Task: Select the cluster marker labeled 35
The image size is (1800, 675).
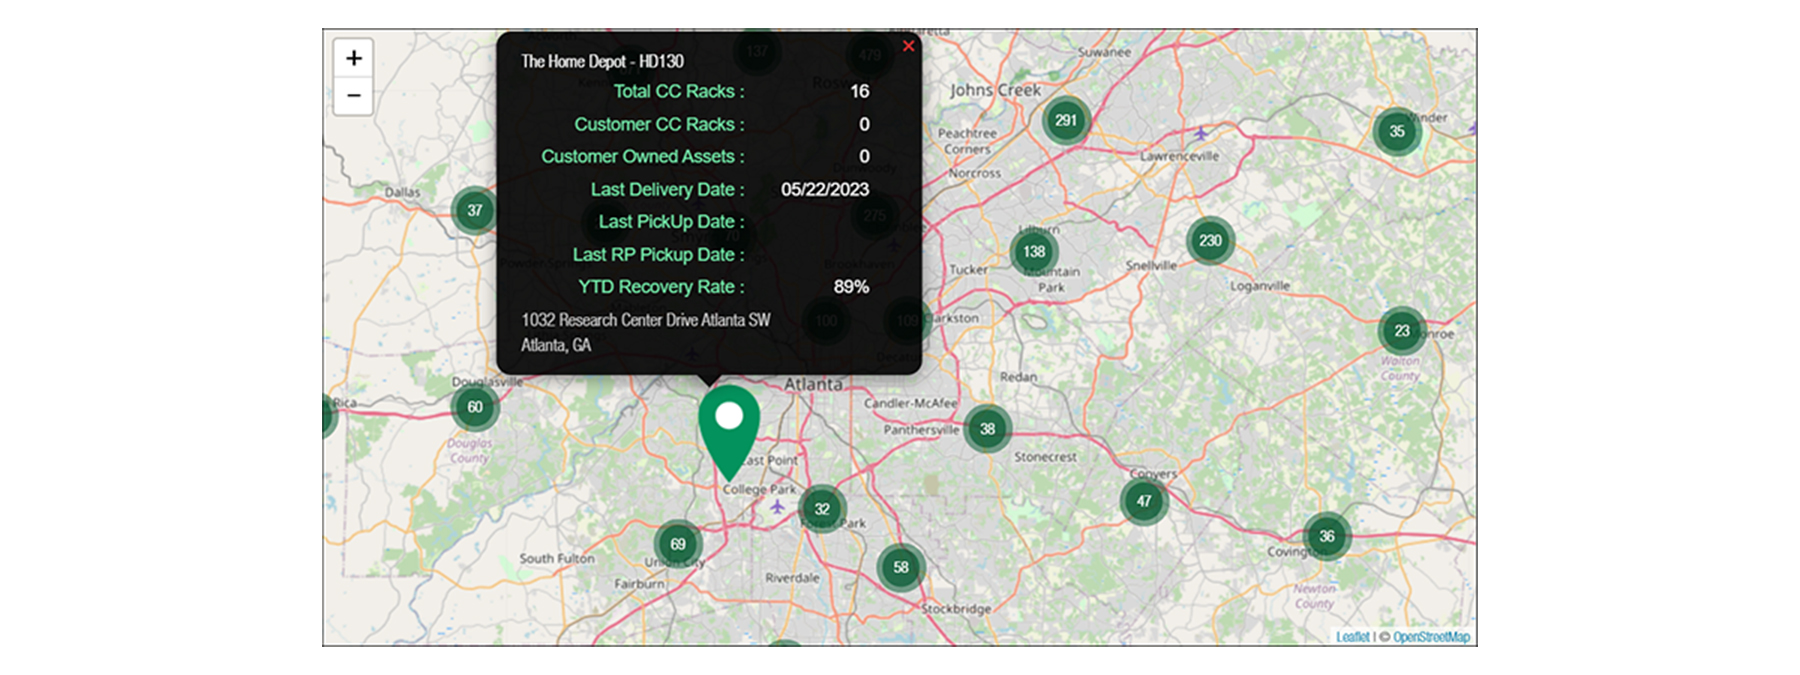Action: point(1397,132)
